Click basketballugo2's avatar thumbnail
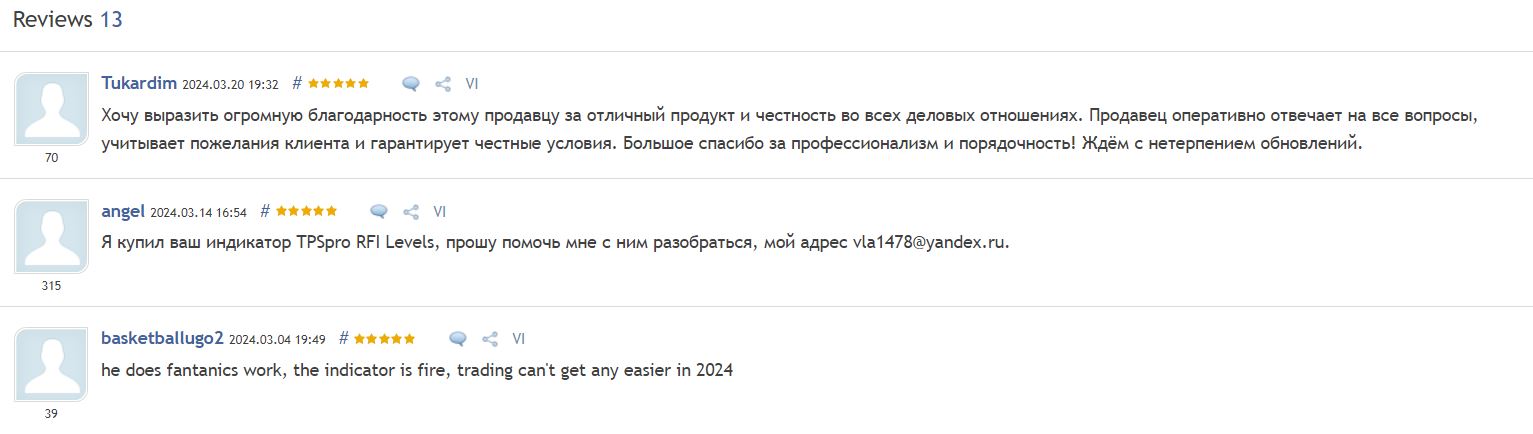The height and width of the screenshot is (434, 1533). 51,365
